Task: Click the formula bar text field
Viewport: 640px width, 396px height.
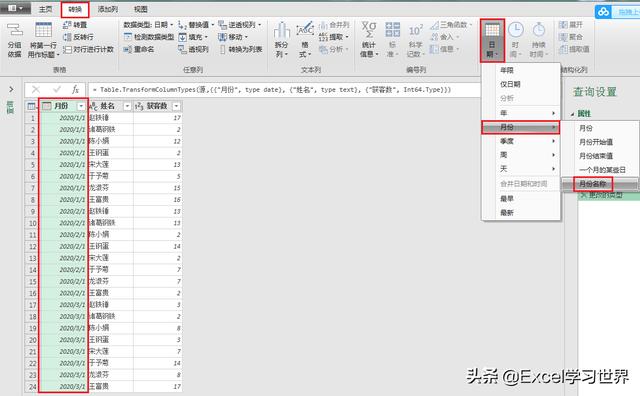Action: point(285,89)
